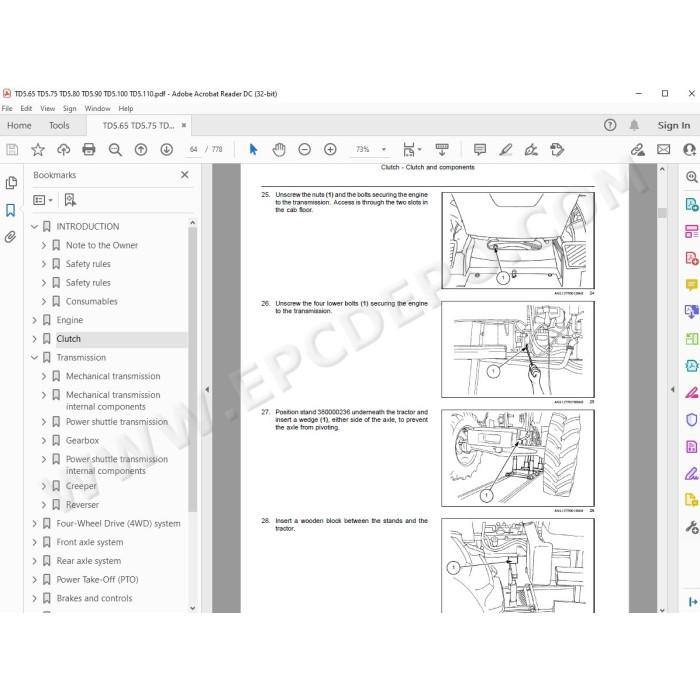Screen dimensions: 700x700
Task: Select the Highlight text pen tool
Action: (505, 150)
